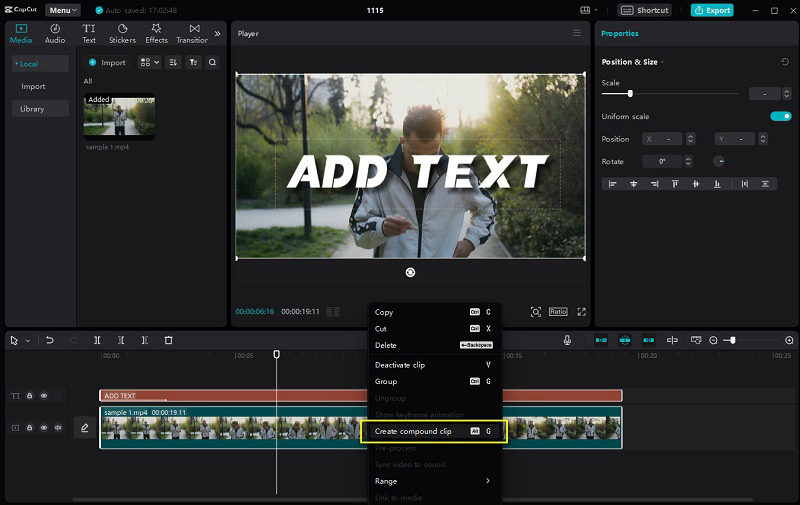
Task: Toggle the Uniform scale switch
Action: [780, 116]
